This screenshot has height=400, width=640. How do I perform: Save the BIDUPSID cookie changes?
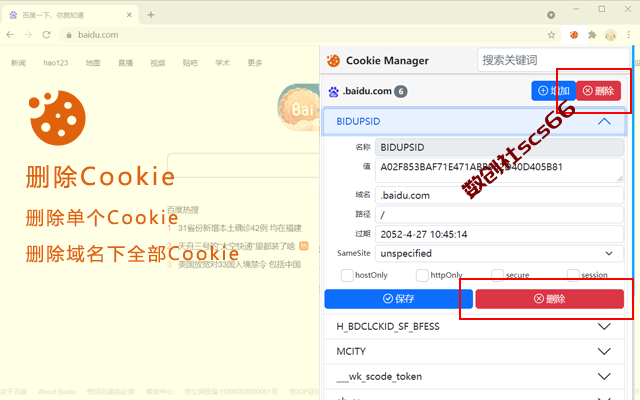coord(399,299)
